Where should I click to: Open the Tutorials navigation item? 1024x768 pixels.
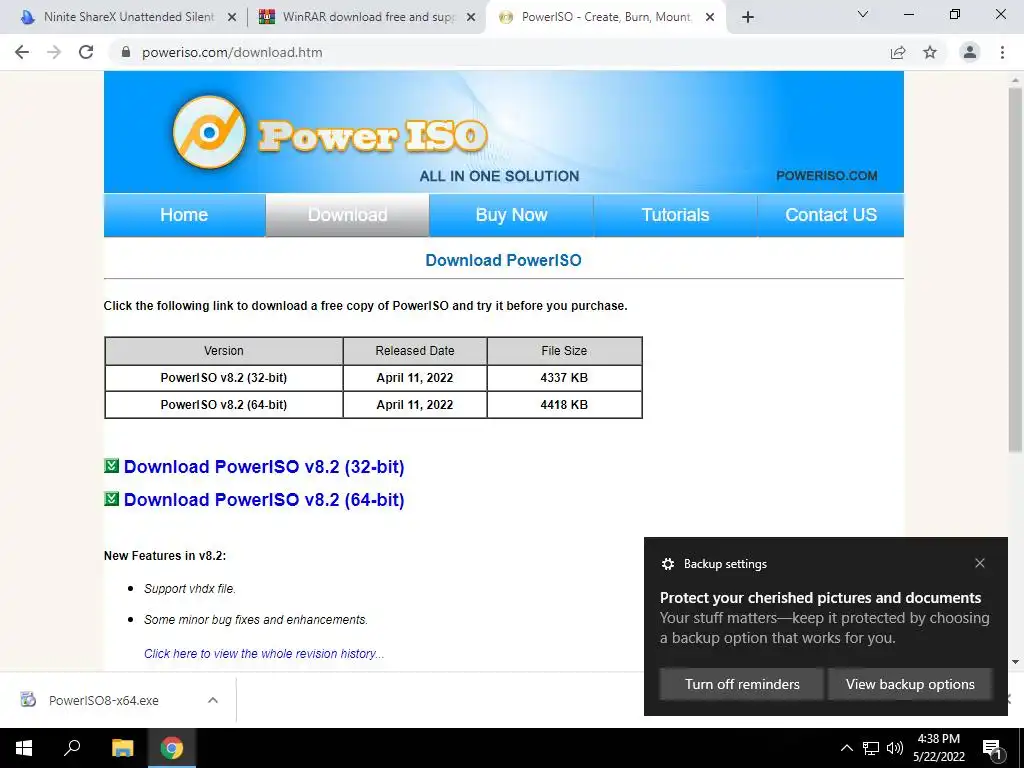[x=675, y=215]
